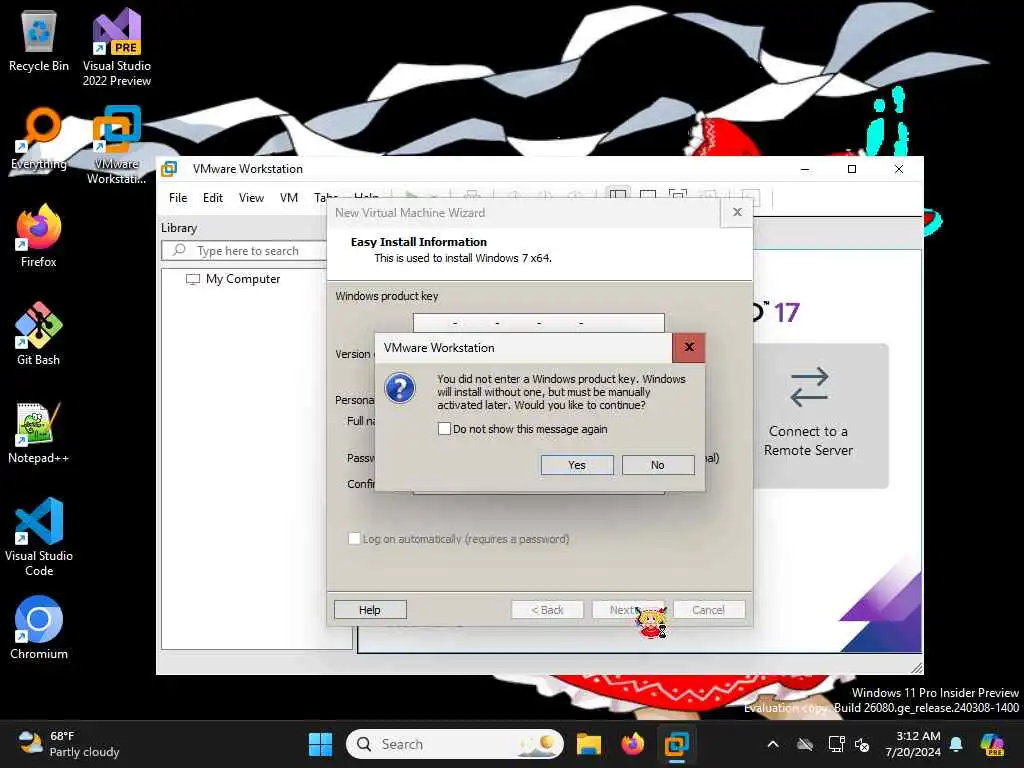The width and height of the screenshot is (1024, 768).
Task: Maximize the VMware Workstation window
Action: pyautogui.click(x=852, y=169)
